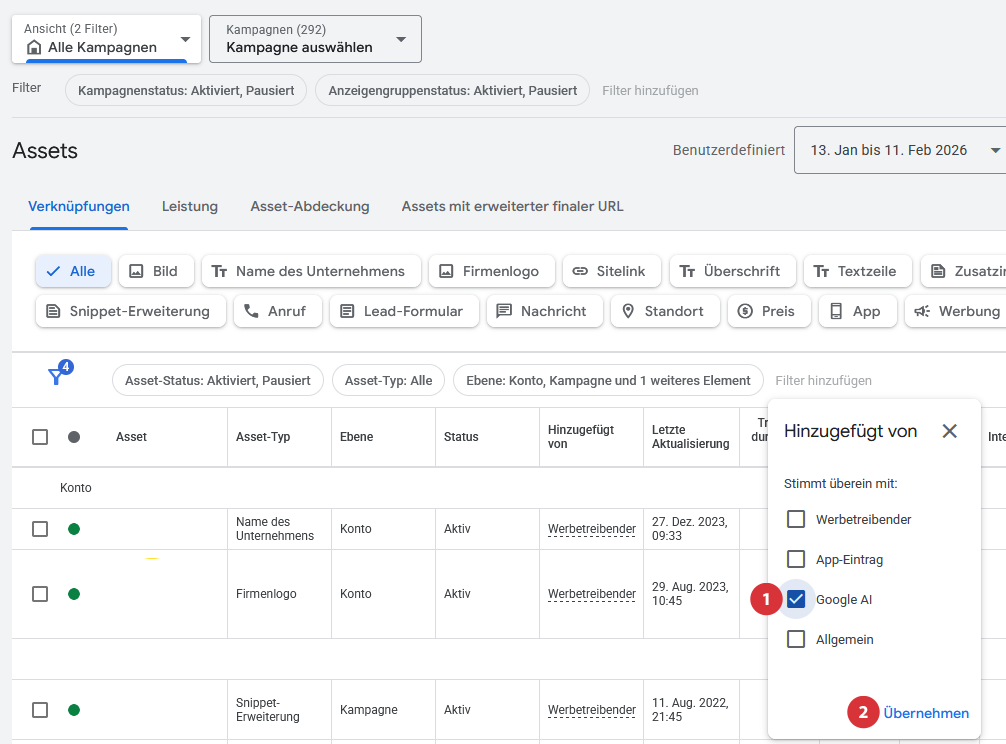Open the Alle Kampagnen view dropdown
The image size is (1006, 744).
click(106, 40)
